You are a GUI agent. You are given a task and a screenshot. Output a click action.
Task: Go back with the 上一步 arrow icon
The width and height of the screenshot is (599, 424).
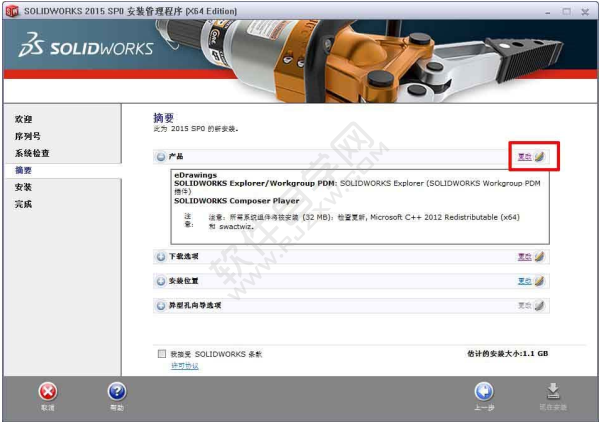point(484,392)
